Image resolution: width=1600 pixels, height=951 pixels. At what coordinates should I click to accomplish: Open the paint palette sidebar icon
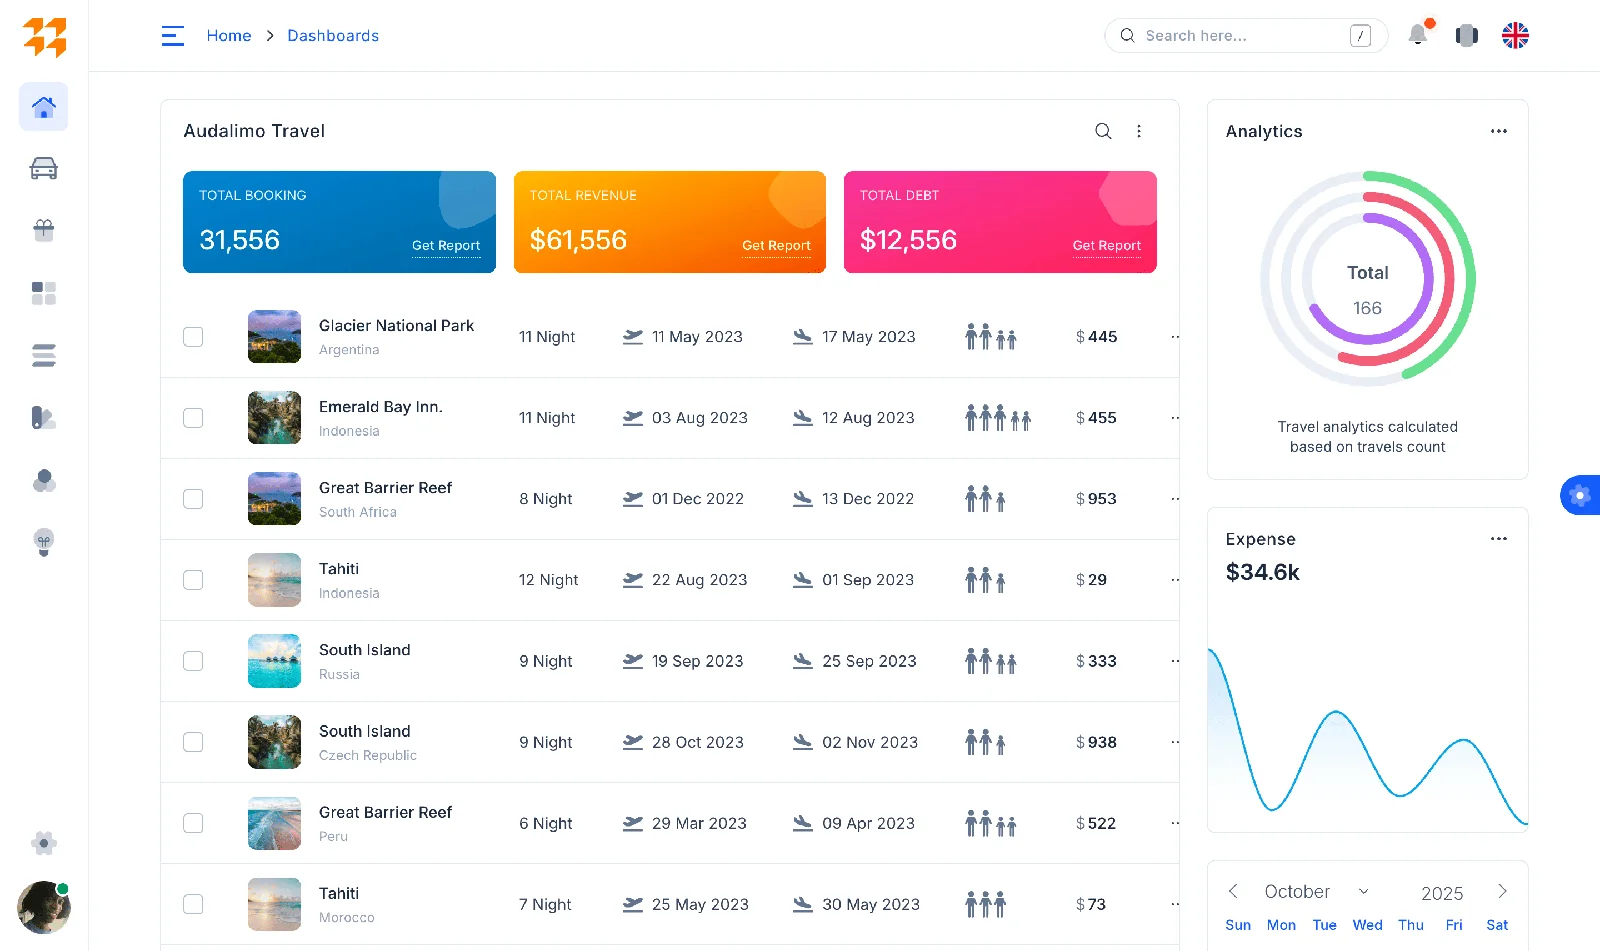44,417
